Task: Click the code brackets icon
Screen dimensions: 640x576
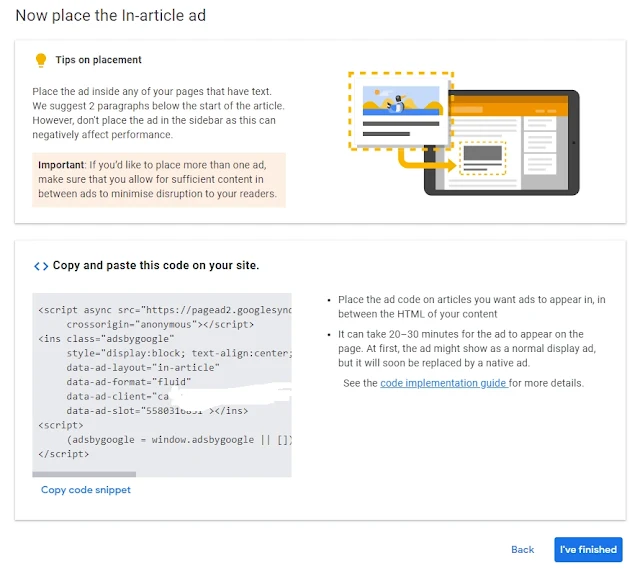Action: click(x=41, y=266)
